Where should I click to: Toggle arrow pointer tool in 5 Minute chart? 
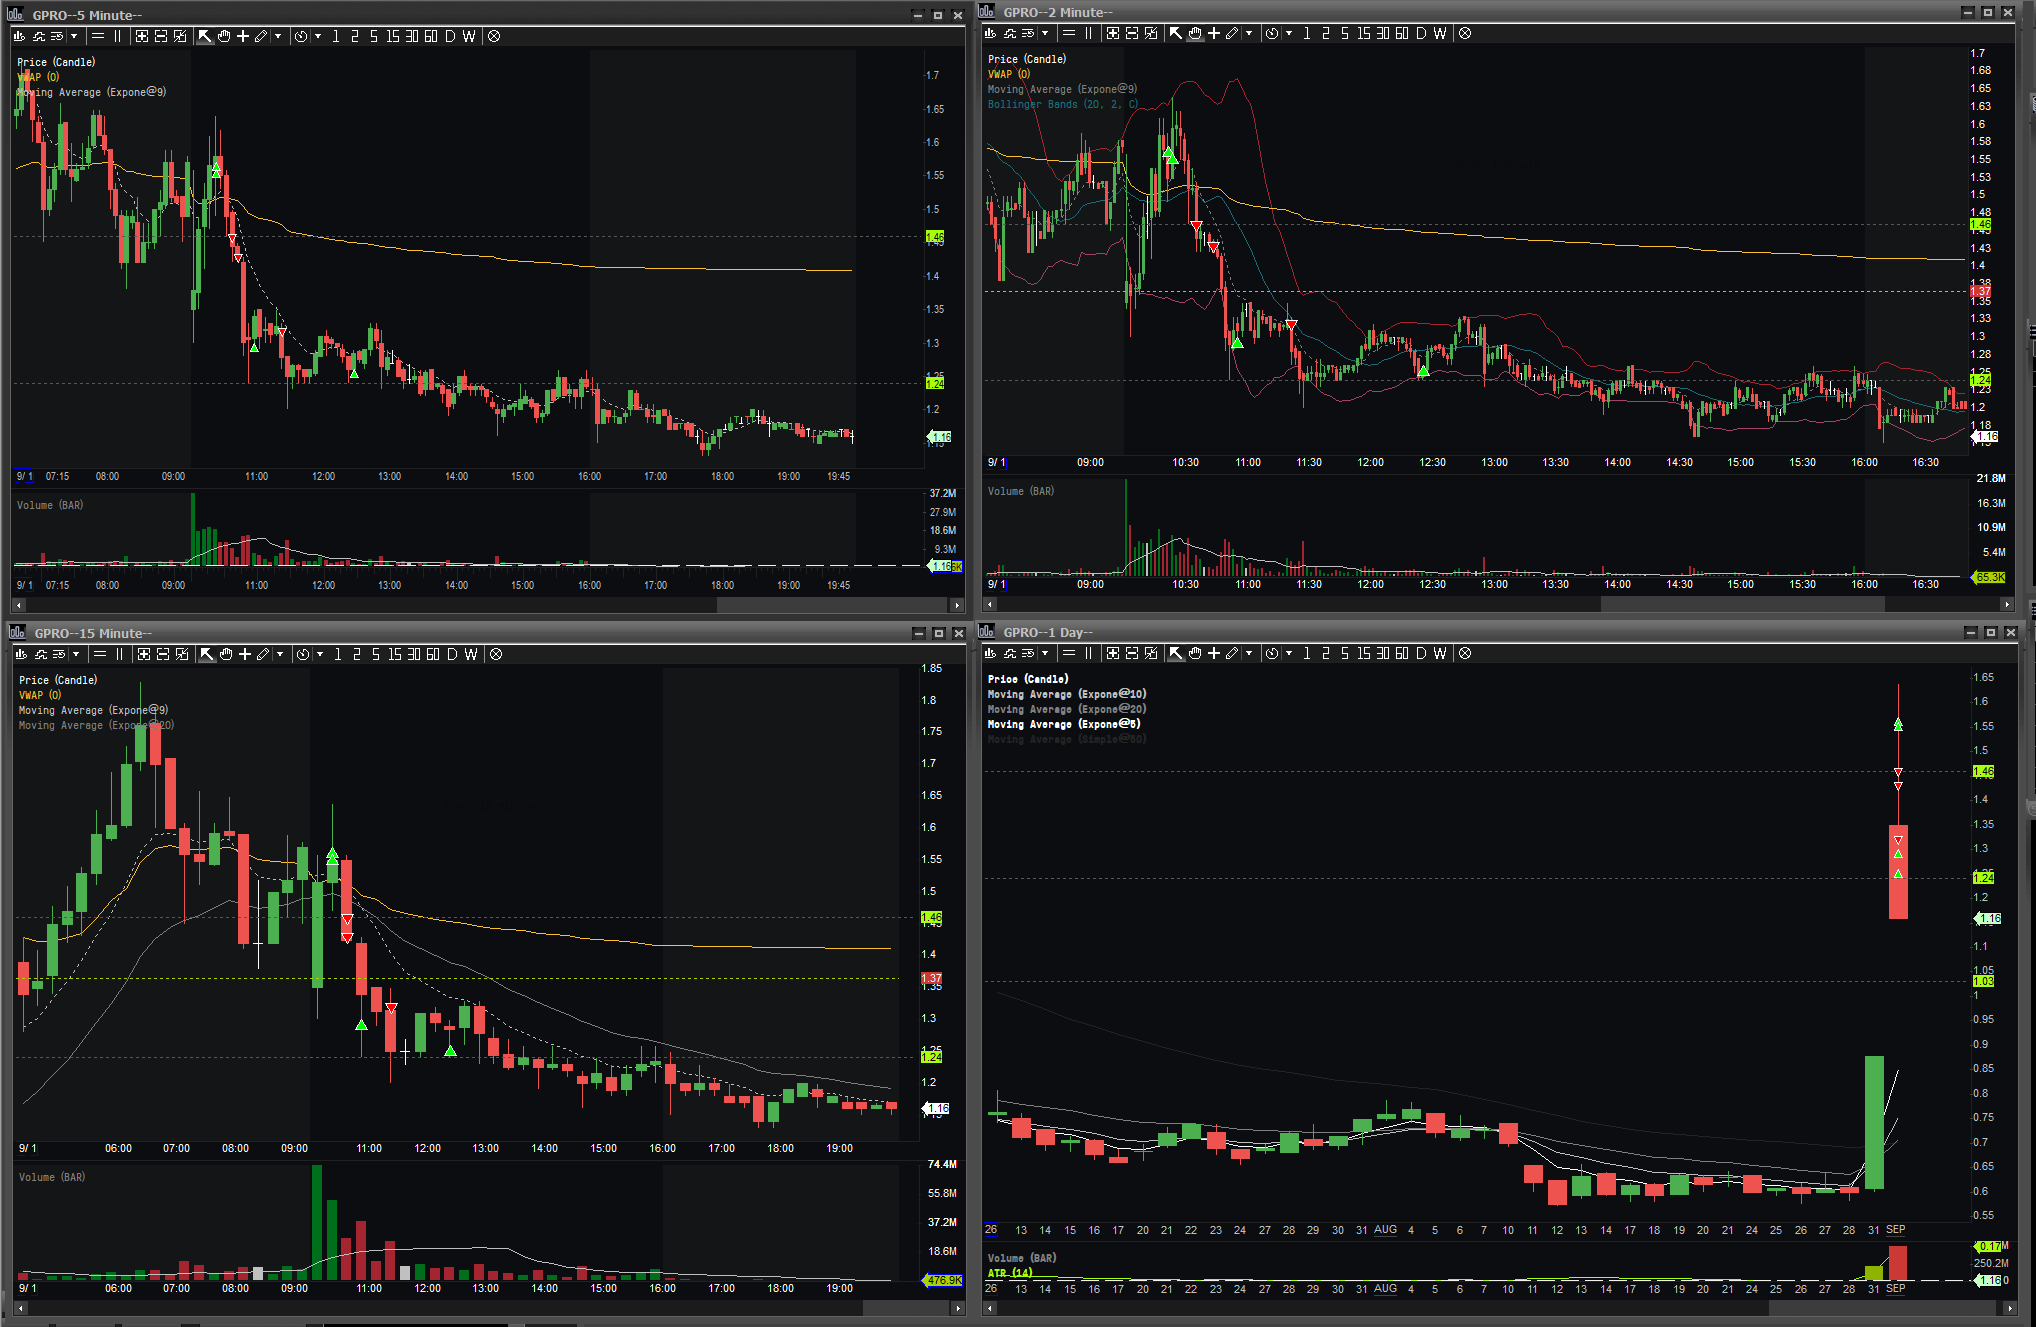[x=205, y=36]
